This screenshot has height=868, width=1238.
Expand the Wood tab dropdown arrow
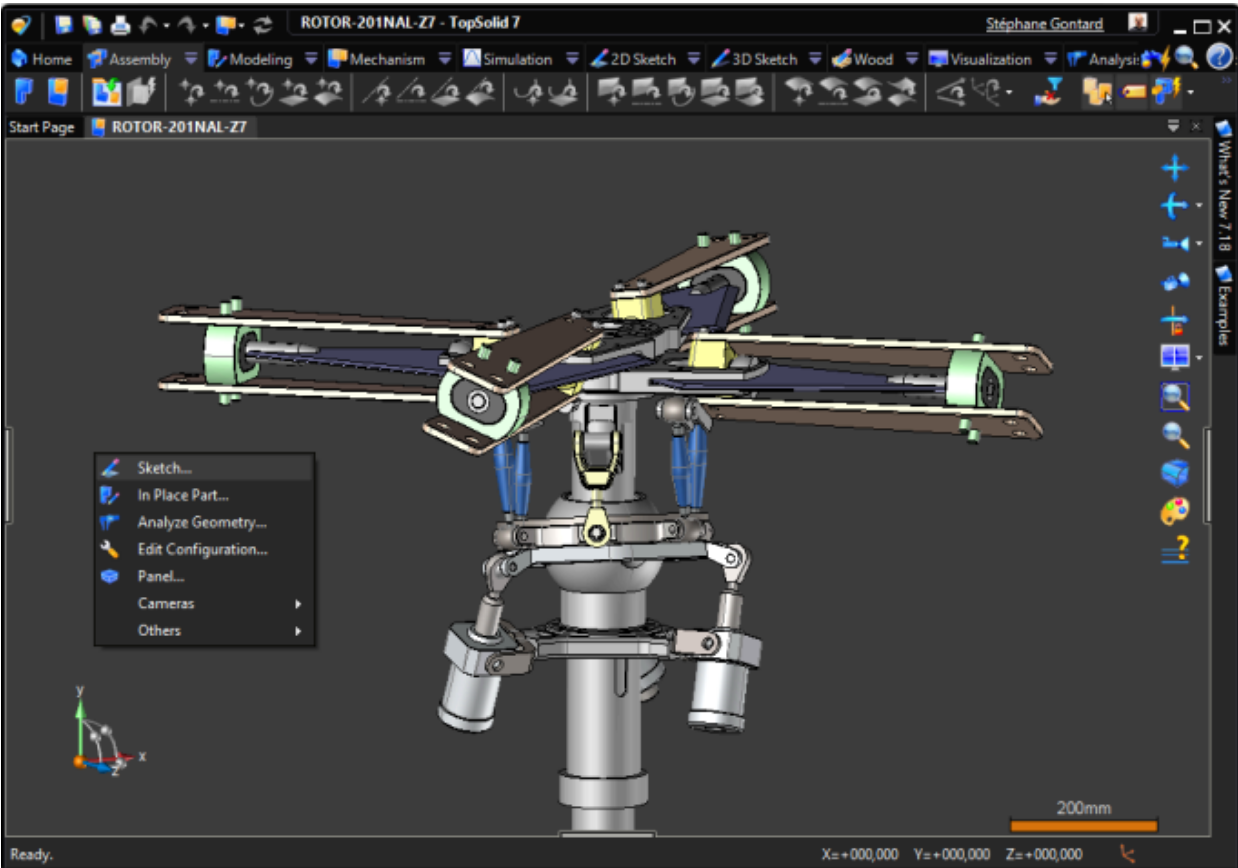pos(911,59)
